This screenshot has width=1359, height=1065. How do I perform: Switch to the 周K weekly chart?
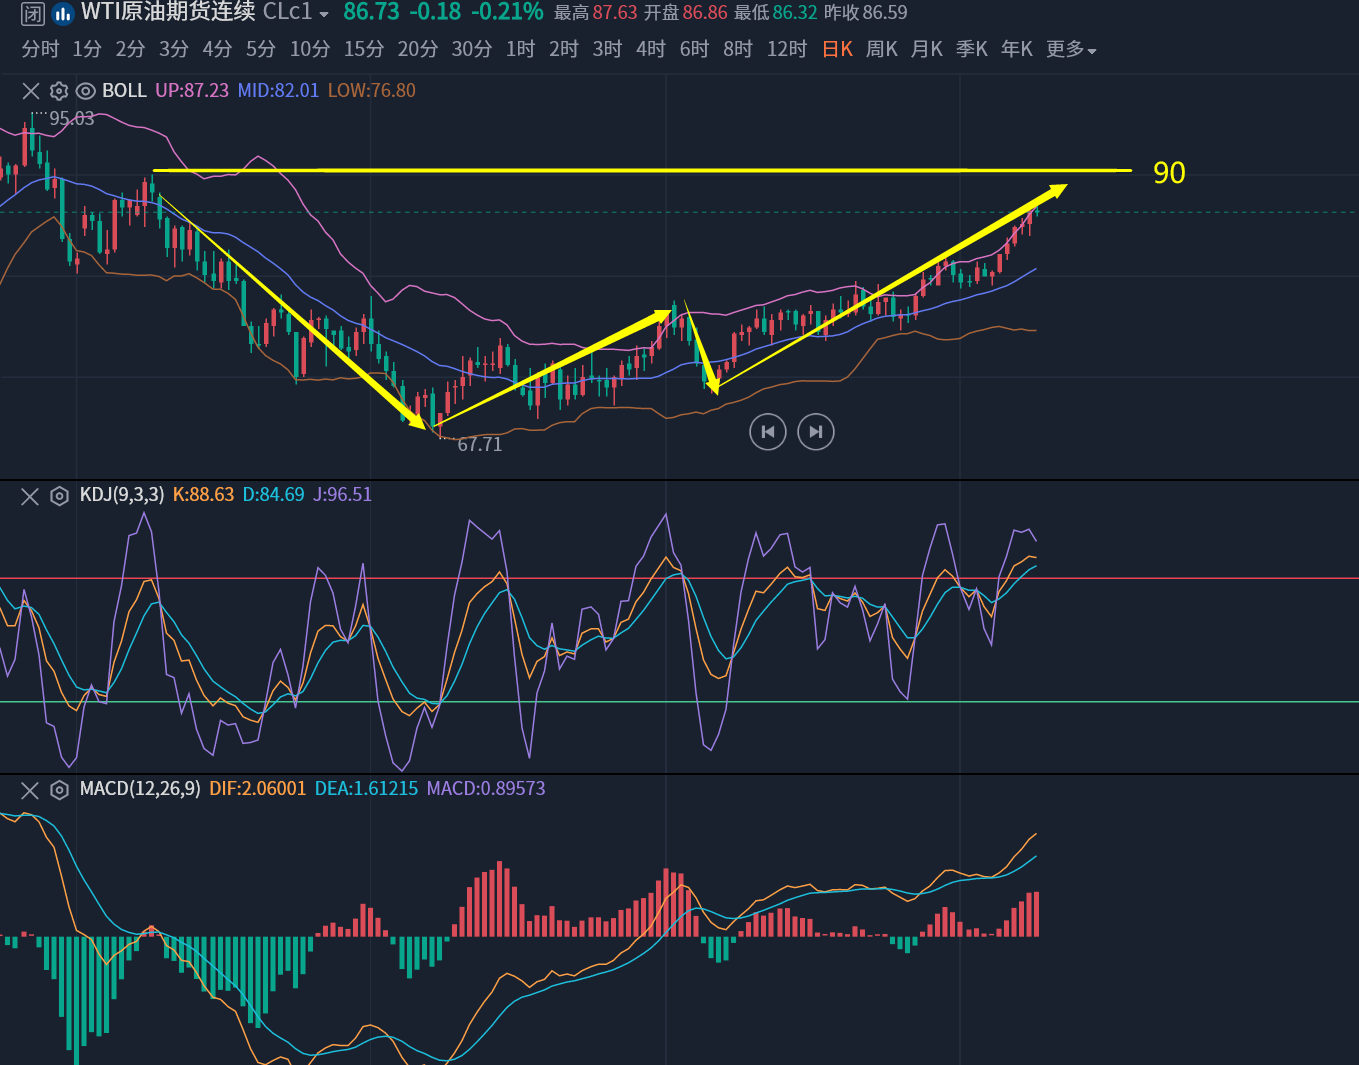coord(881,49)
